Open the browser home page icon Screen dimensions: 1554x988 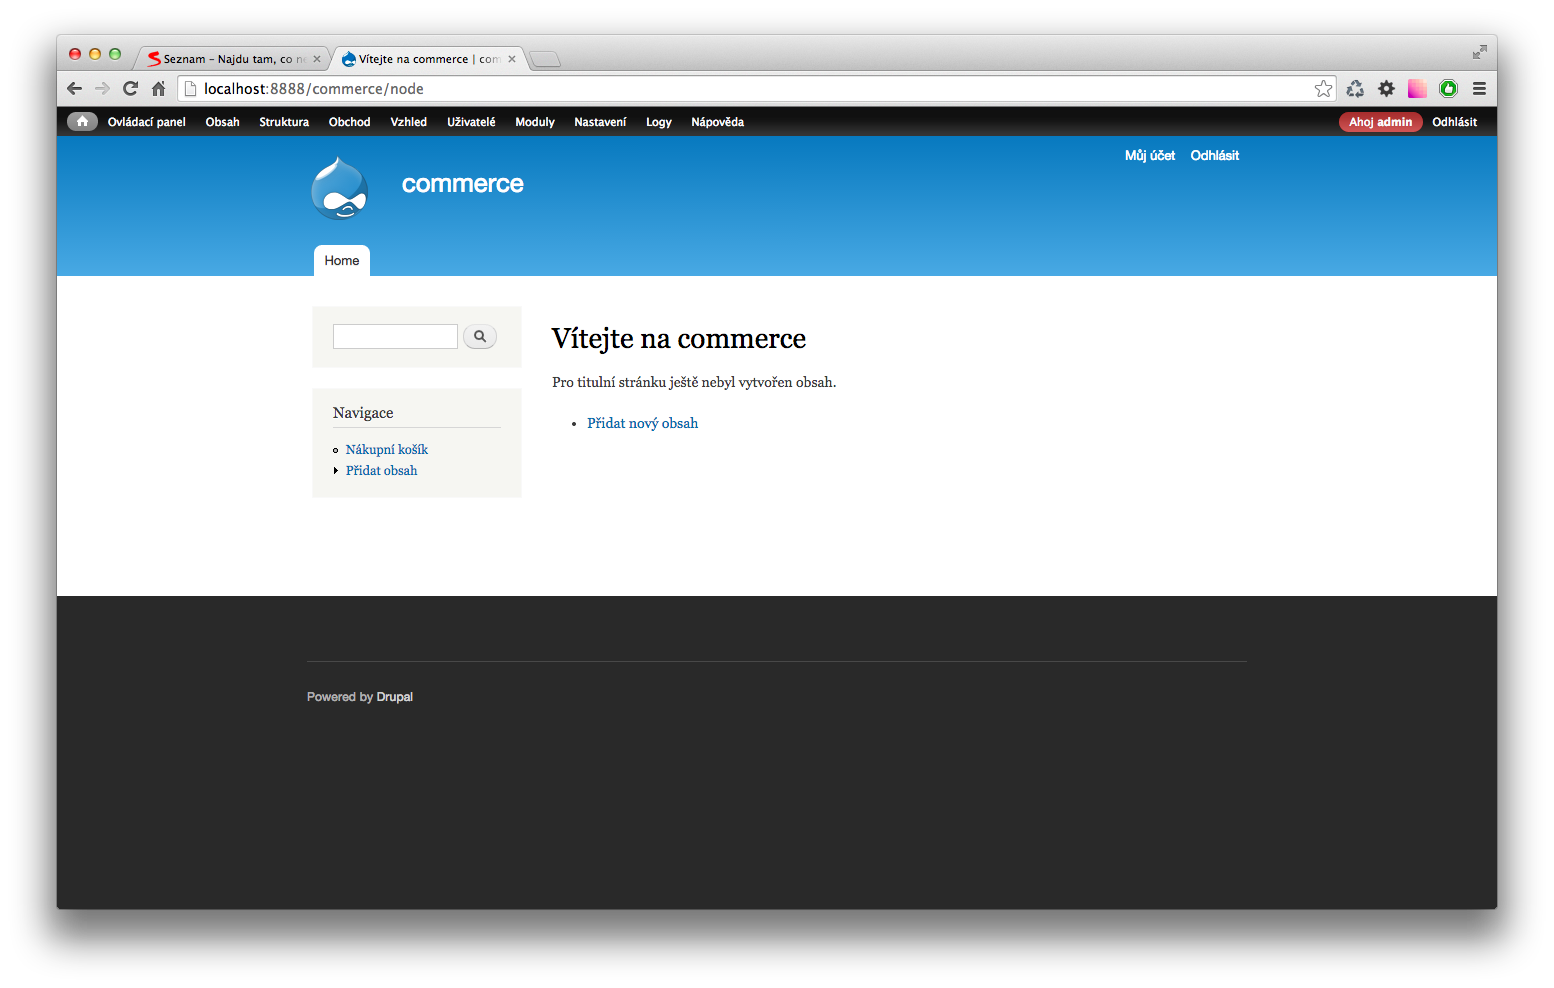(x=158, y=89)
